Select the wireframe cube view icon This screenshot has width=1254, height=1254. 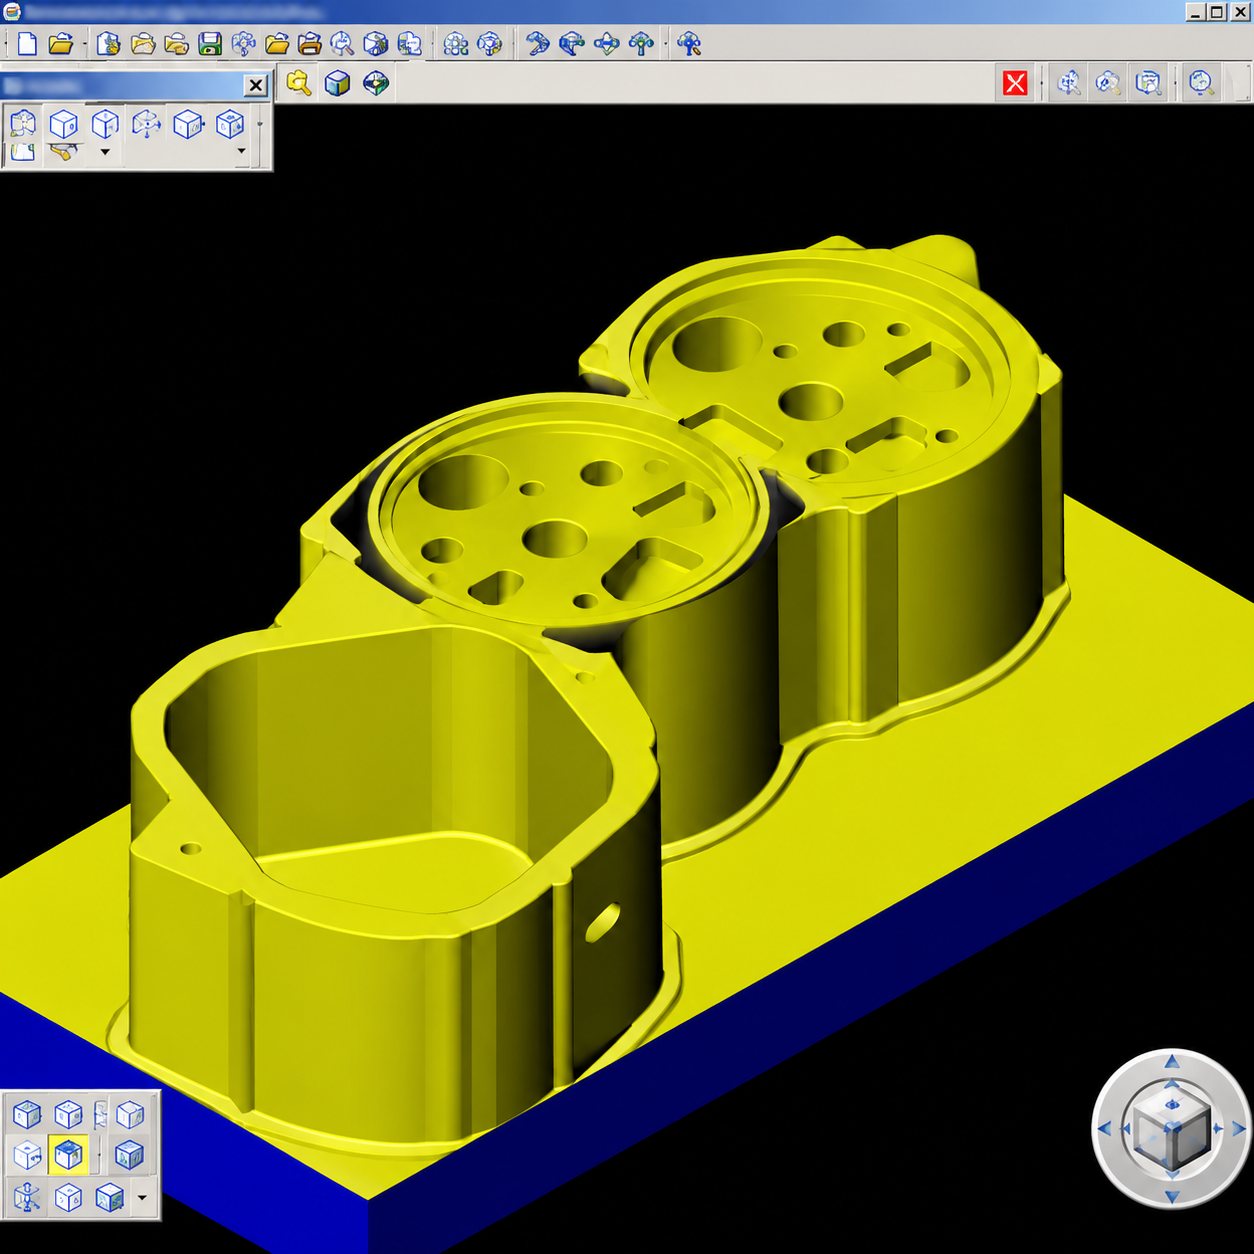pos(64,124)
